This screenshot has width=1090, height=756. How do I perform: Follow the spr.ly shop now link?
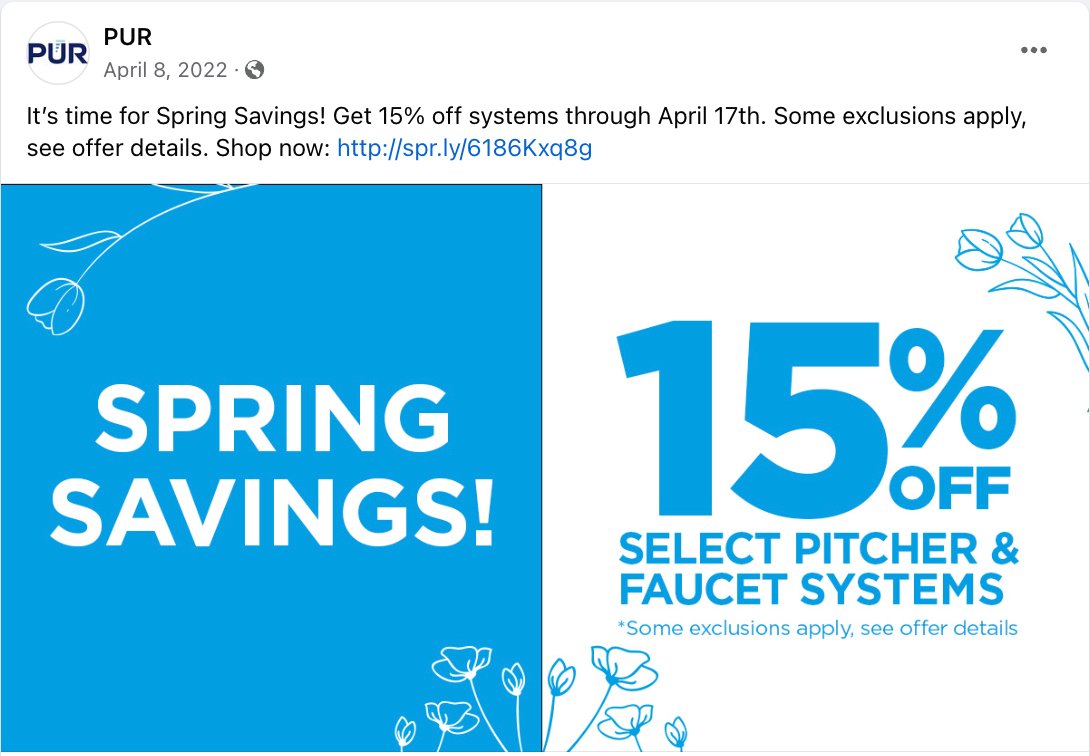coord(464,149)
